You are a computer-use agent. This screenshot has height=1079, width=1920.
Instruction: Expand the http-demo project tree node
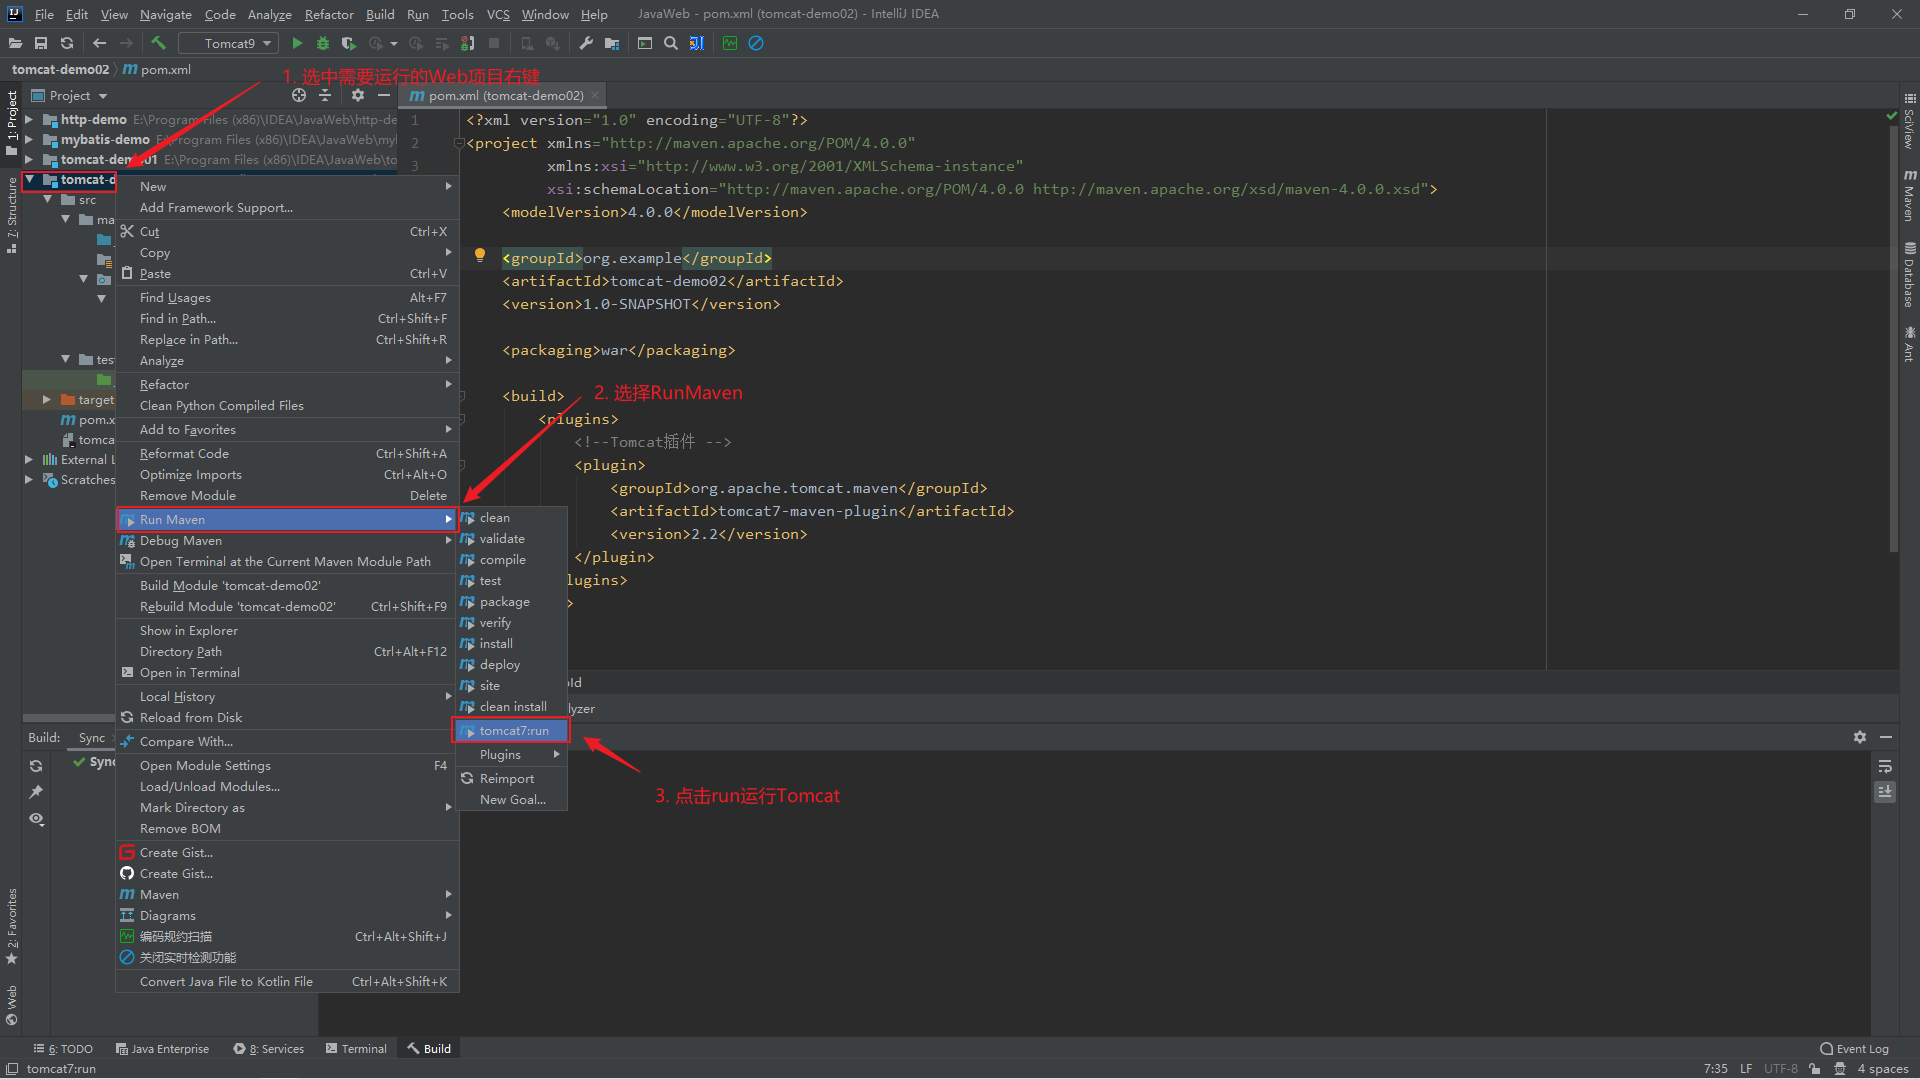pyautogui.click(x=29, y=119)
